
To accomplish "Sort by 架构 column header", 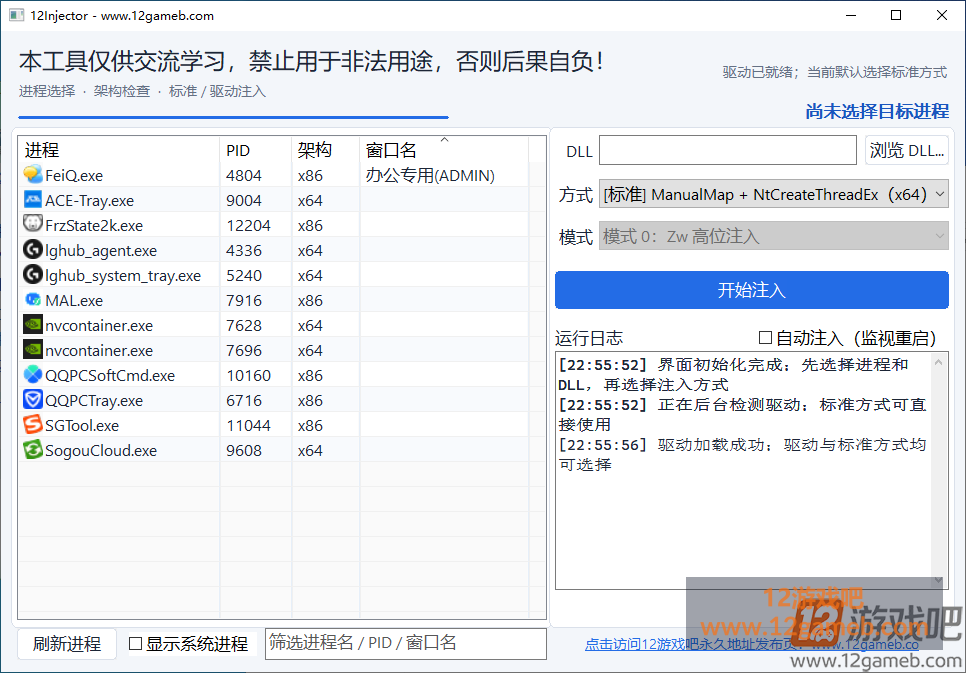I will pyautogui.click(x=325, y=150).
